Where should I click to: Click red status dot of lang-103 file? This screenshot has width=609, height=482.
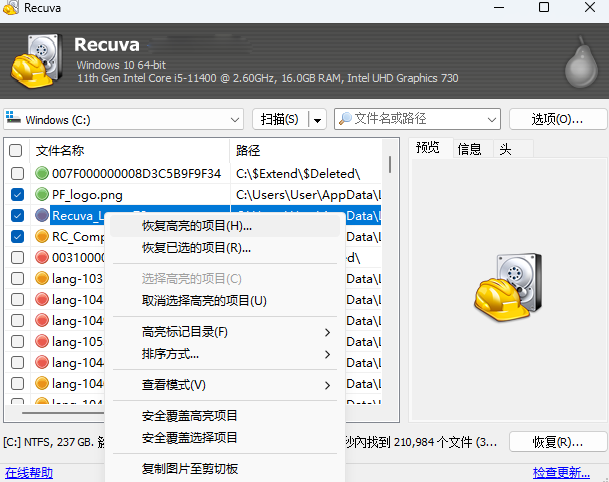coord(42,279)
